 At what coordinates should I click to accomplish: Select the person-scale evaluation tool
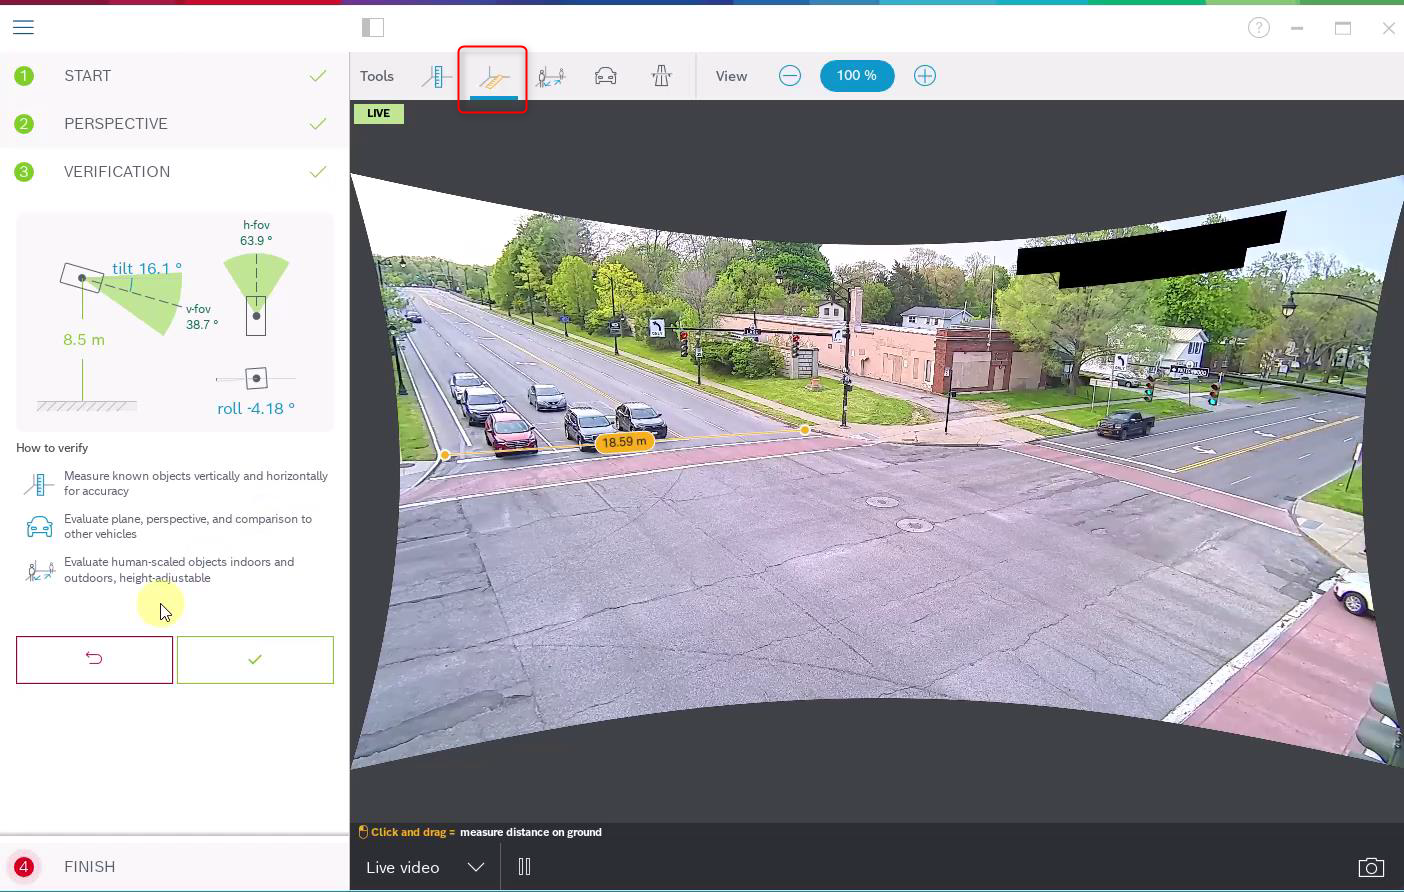click(550, 76)
